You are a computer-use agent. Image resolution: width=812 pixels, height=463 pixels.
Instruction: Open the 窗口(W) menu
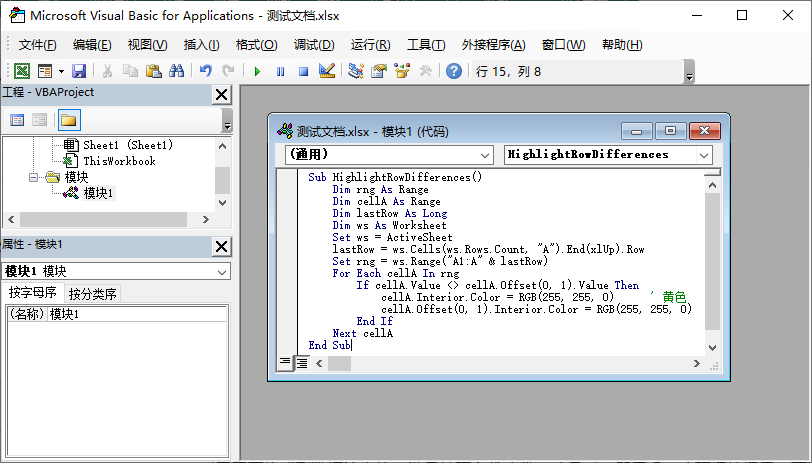pyautogui.click(x=563, y=45)
